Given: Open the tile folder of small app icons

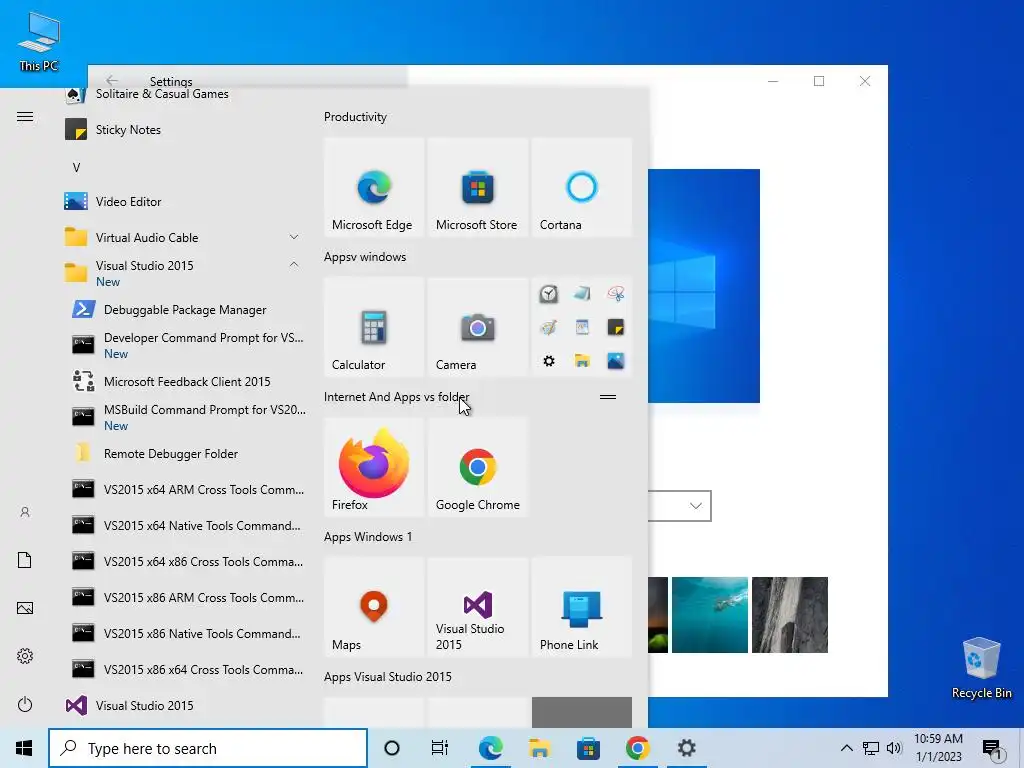Looking at the screenshot, I should [582, 327].
